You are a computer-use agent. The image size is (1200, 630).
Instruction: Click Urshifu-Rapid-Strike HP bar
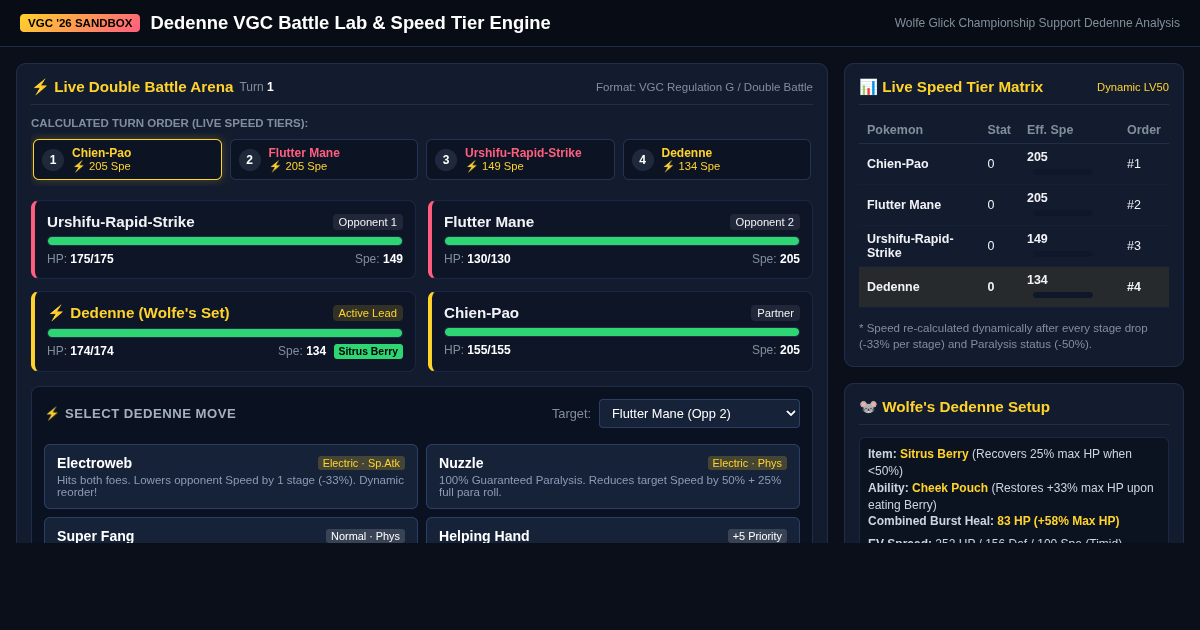[225, 241]
